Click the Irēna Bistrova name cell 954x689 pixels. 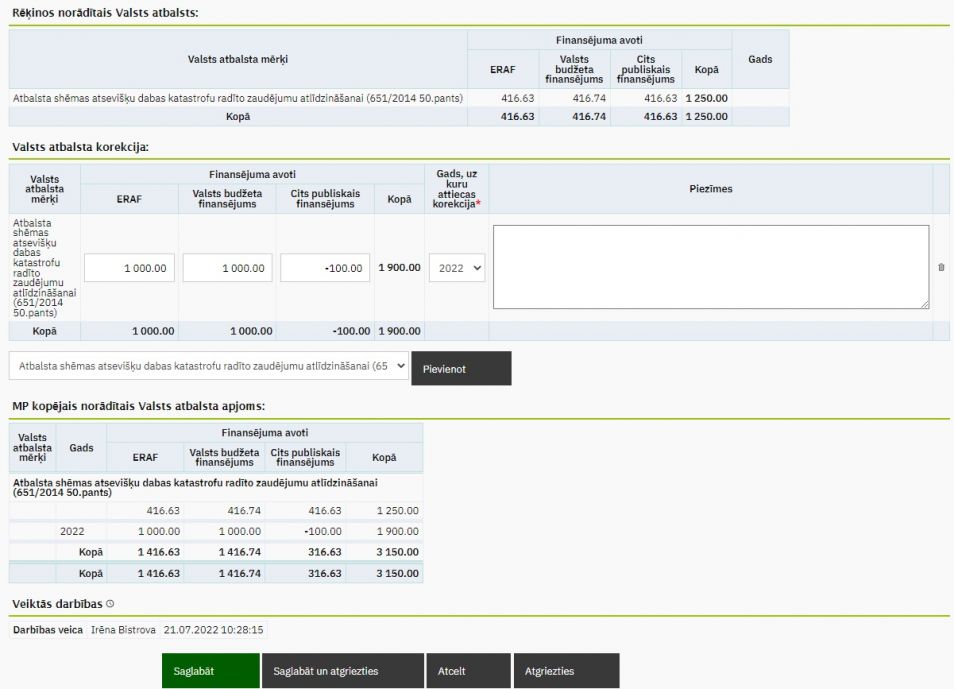(123, 630)
